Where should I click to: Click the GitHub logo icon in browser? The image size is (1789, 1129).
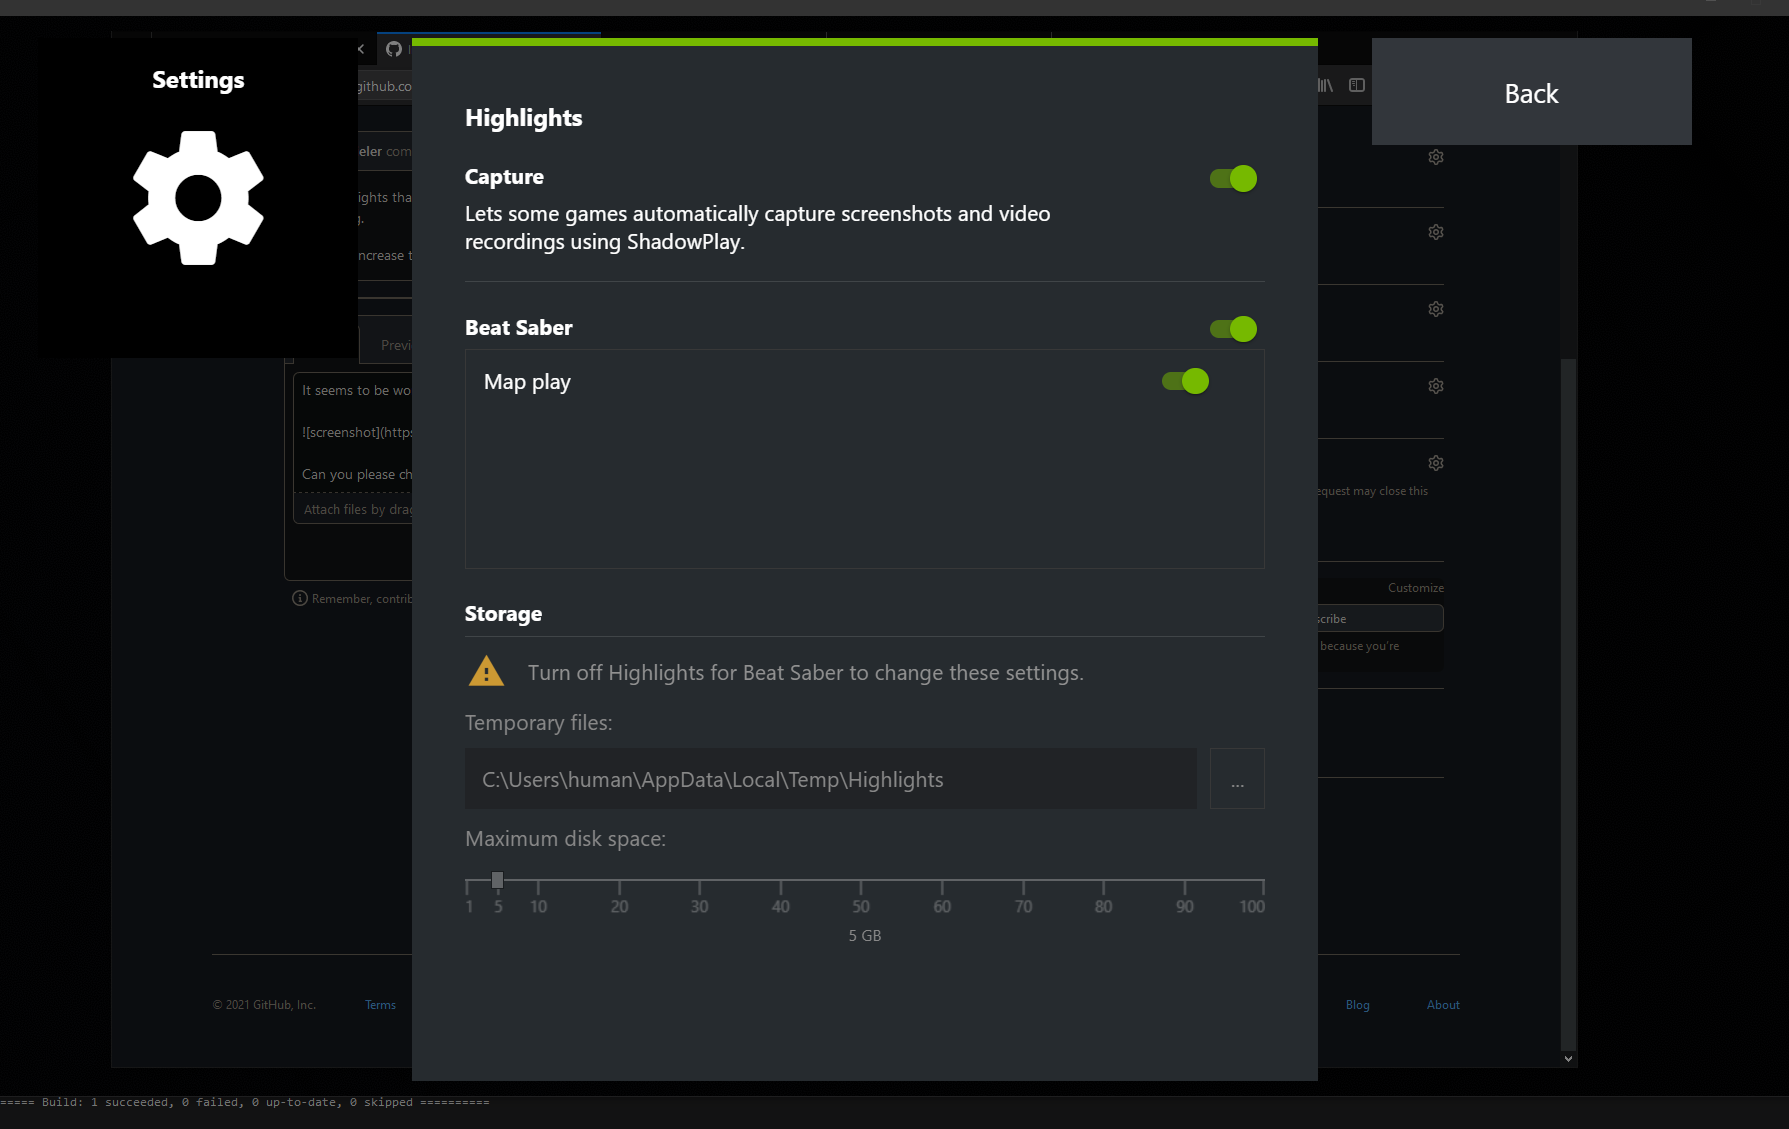(394, 49)
